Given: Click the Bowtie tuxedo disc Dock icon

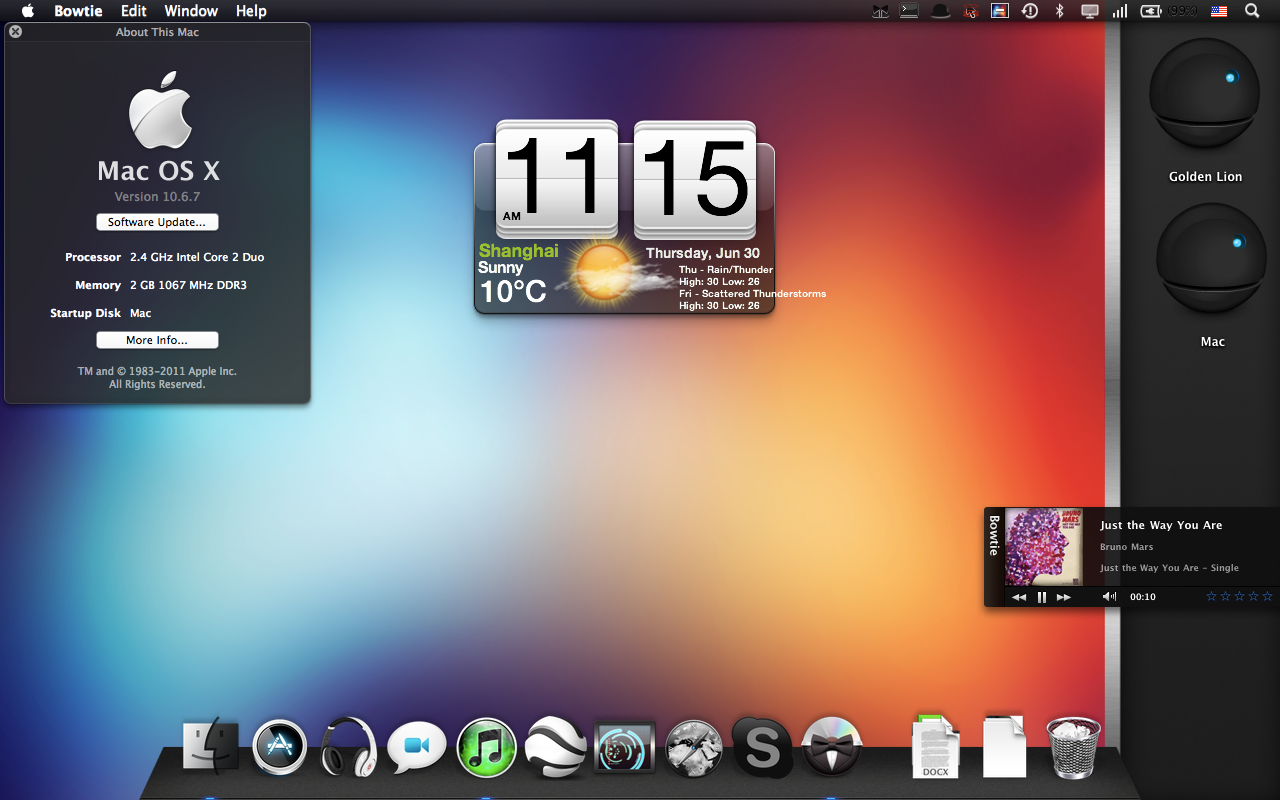Looking at the screenshot, I should pos(832,747).
